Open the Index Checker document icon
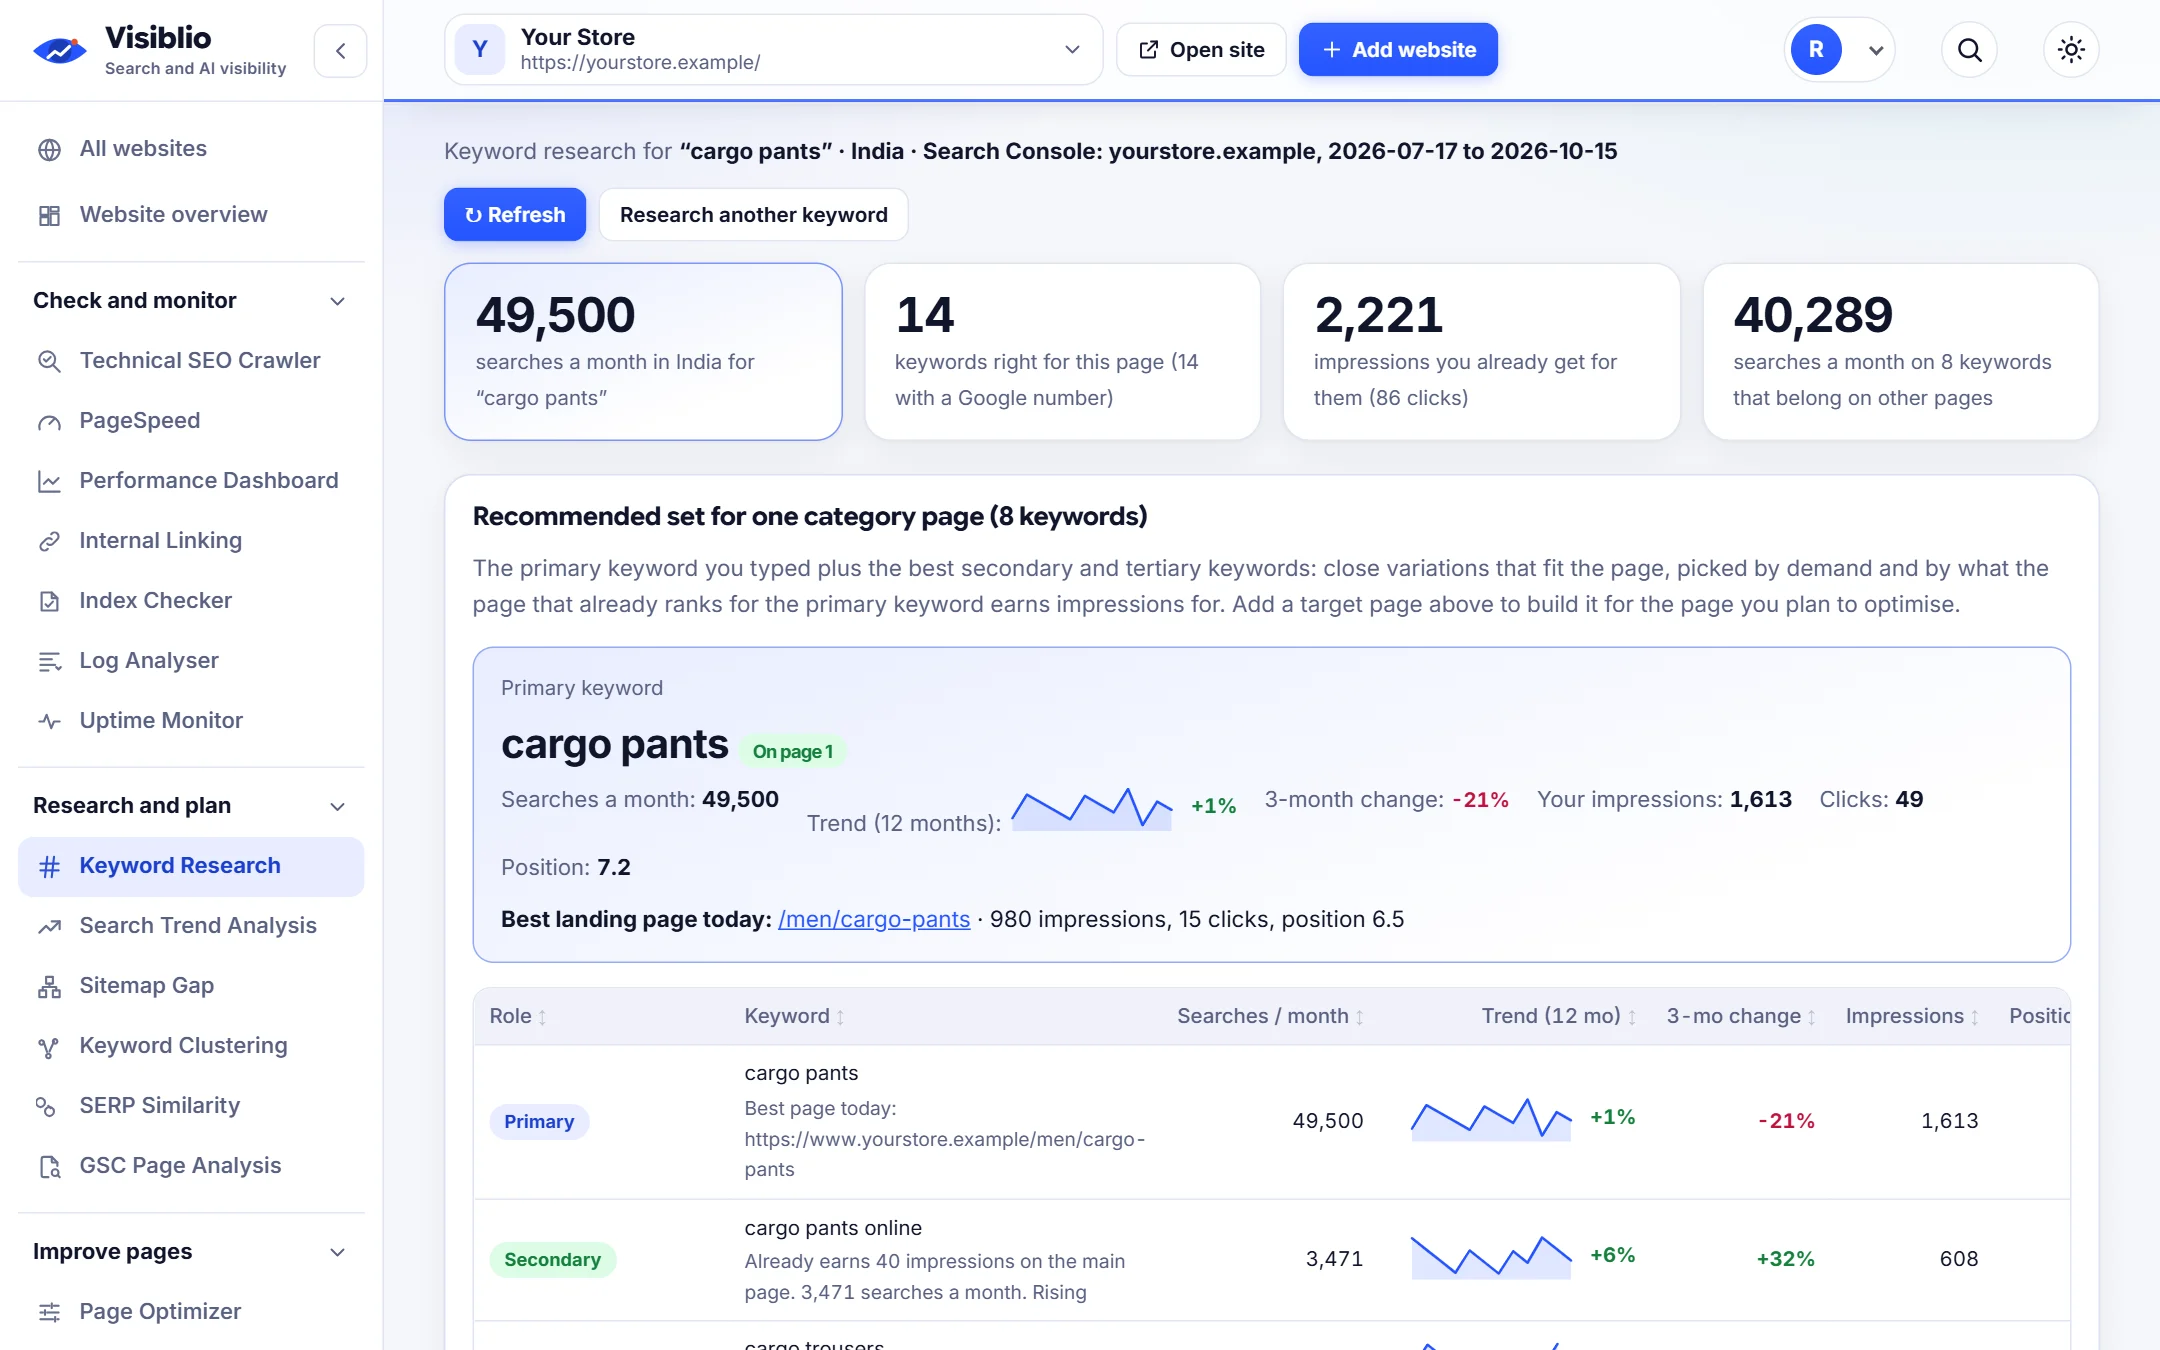2160x1350 pixels. click(x=49, y=601)
